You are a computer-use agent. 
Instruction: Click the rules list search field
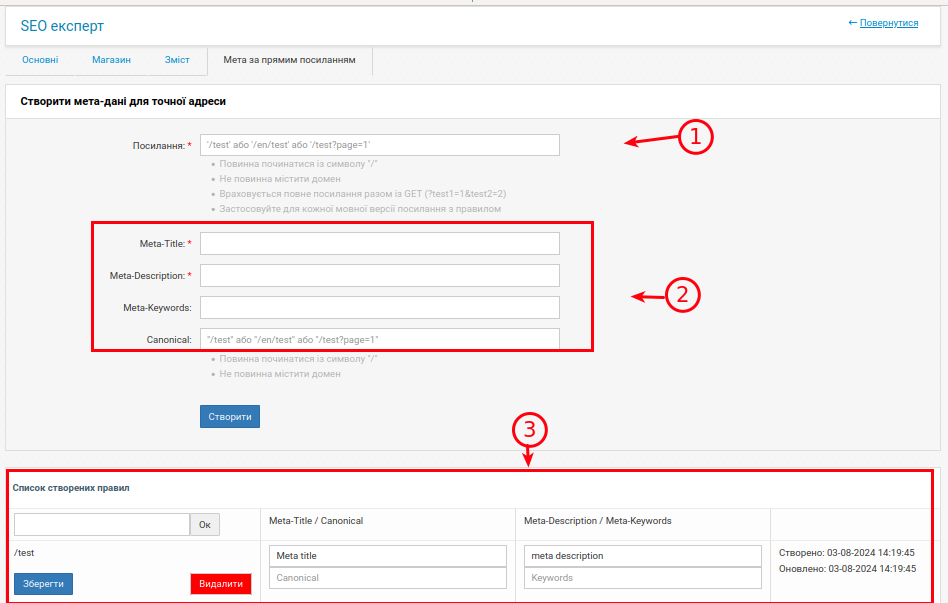102,524
